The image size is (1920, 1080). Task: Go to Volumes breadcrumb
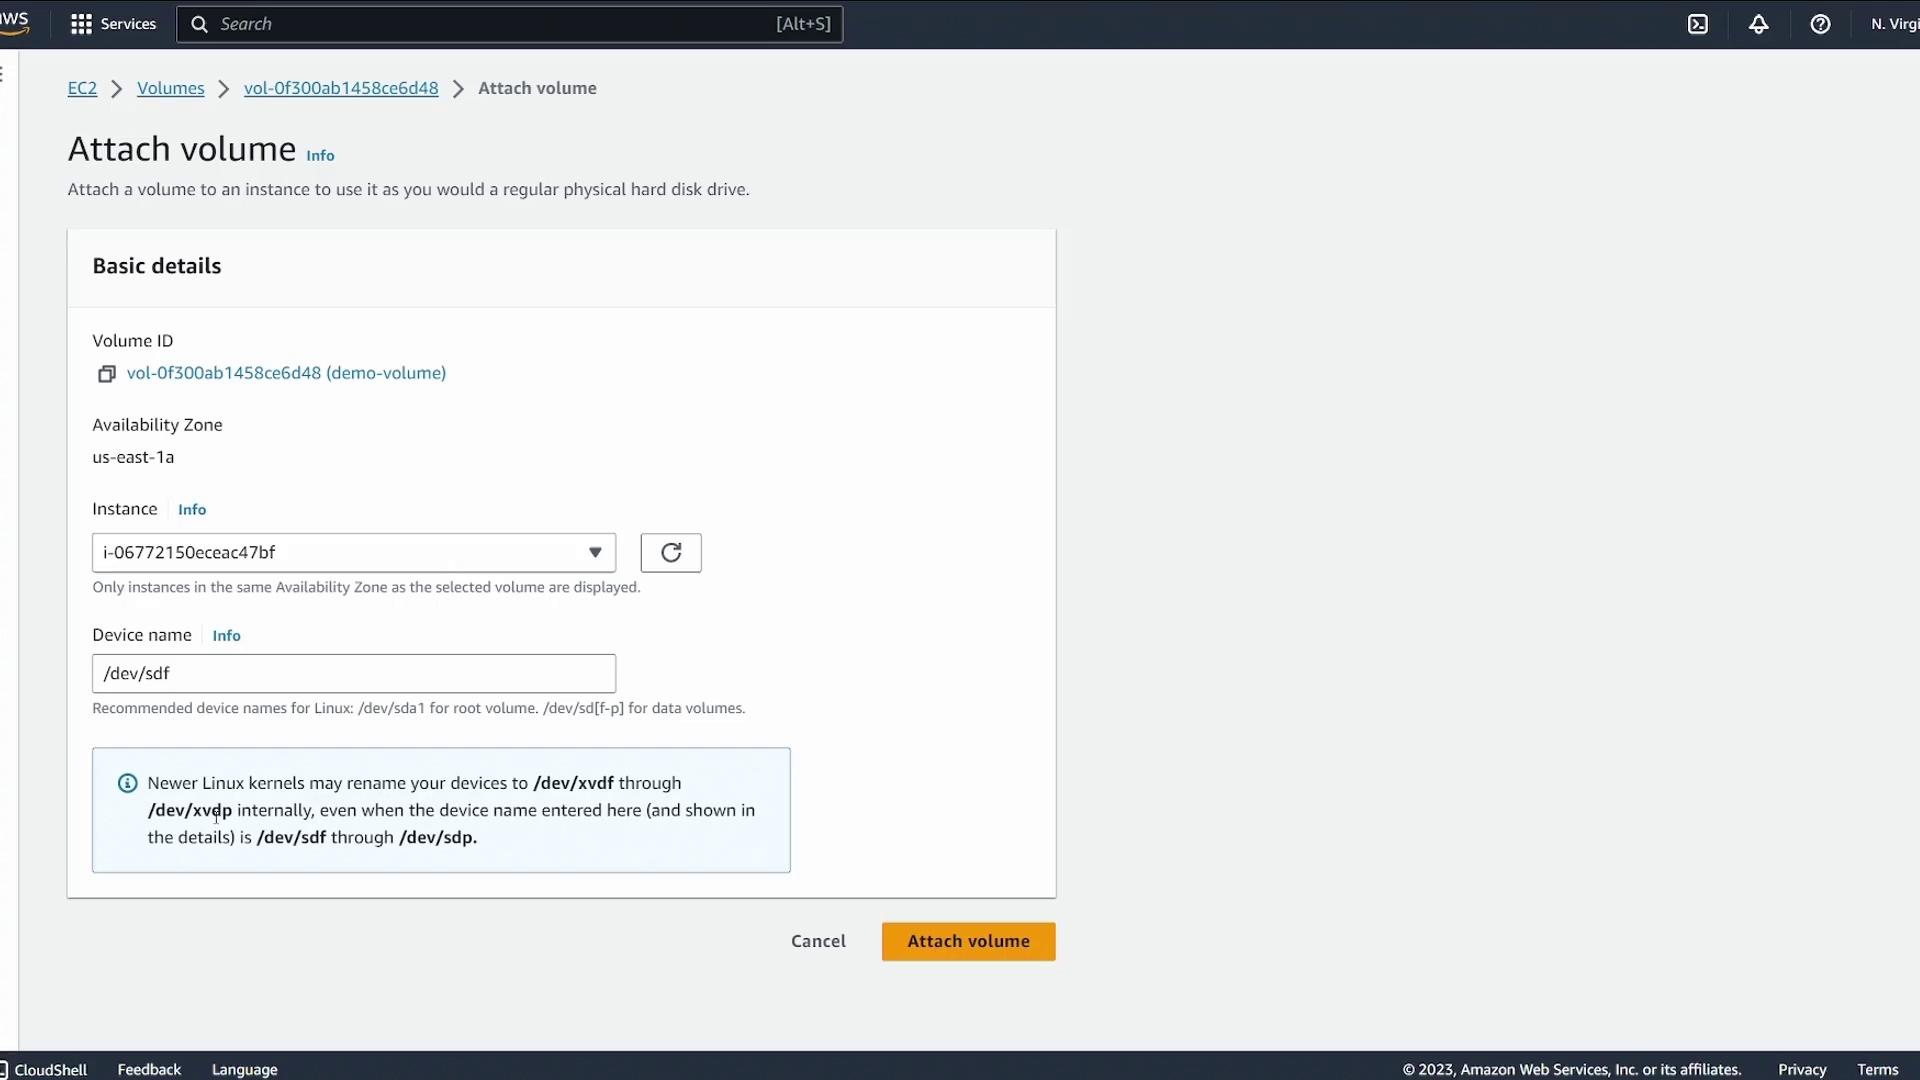(170, 88)
